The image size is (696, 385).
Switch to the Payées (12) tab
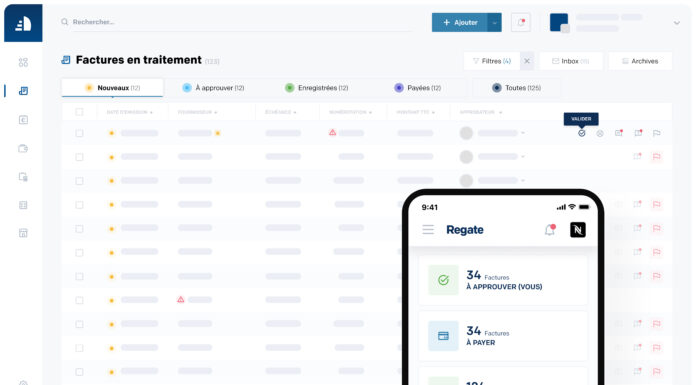[418, 88]
